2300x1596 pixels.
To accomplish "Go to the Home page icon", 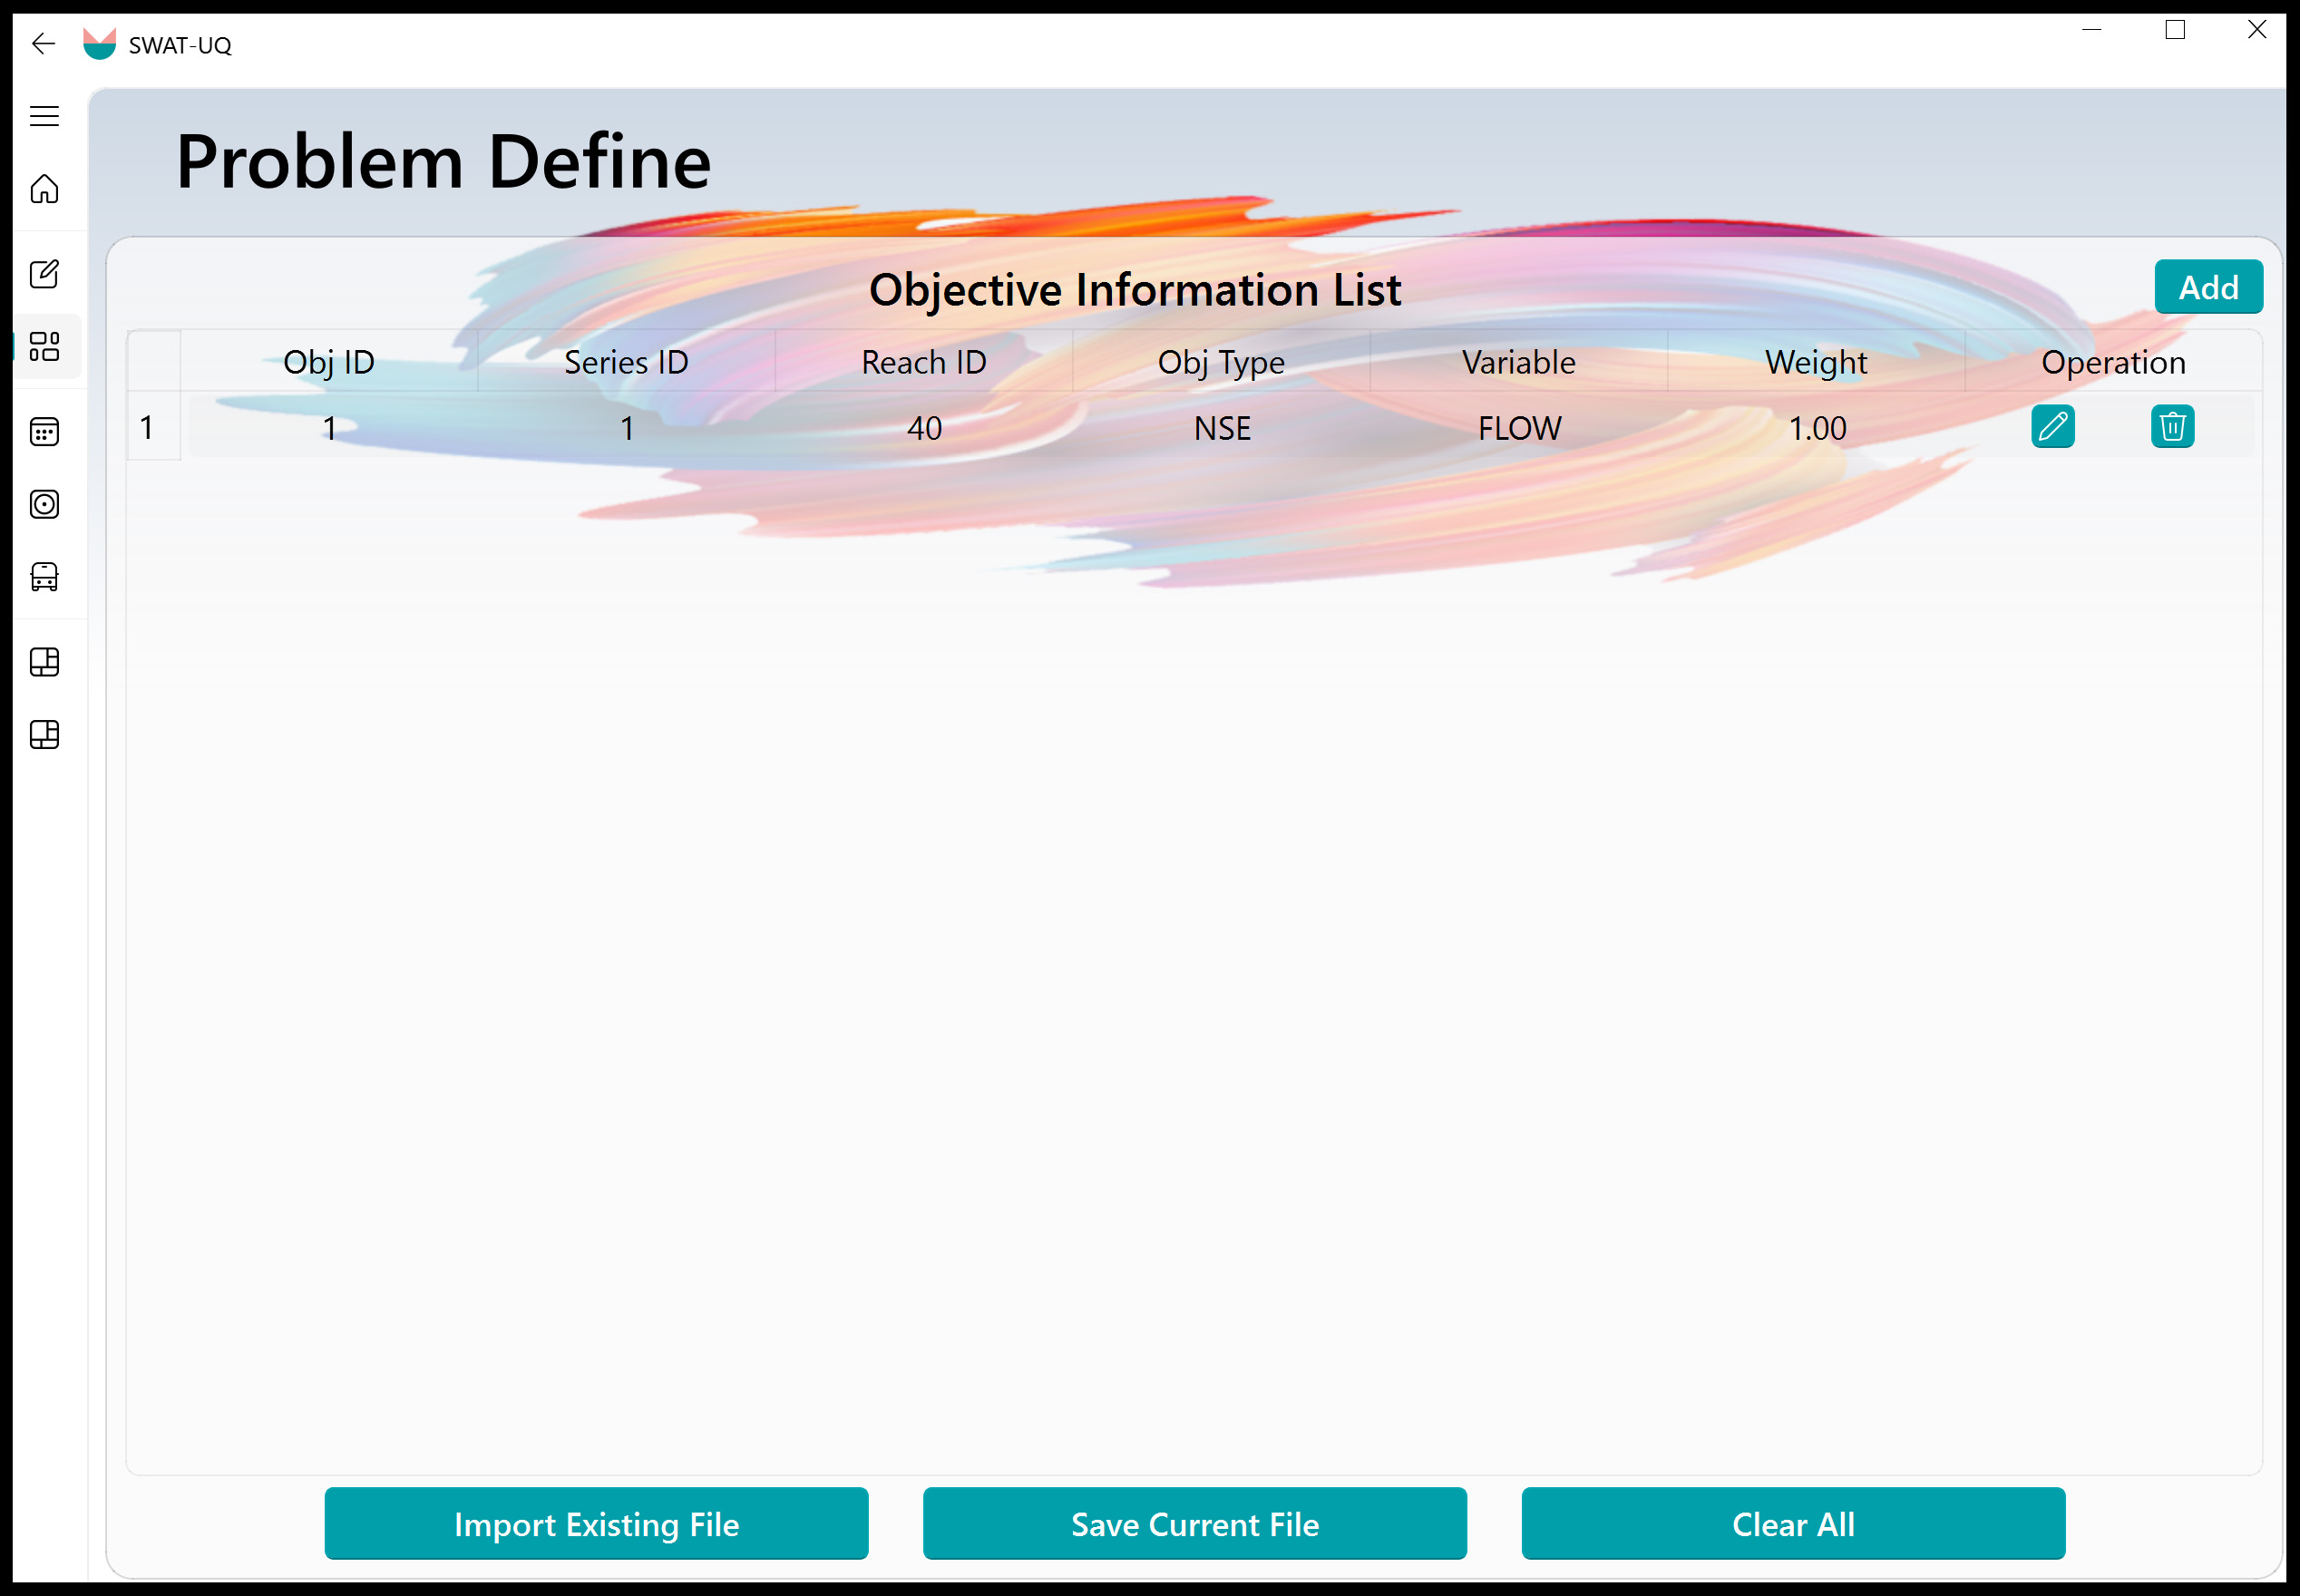I will pyautogui.click(x=44, y=188).
